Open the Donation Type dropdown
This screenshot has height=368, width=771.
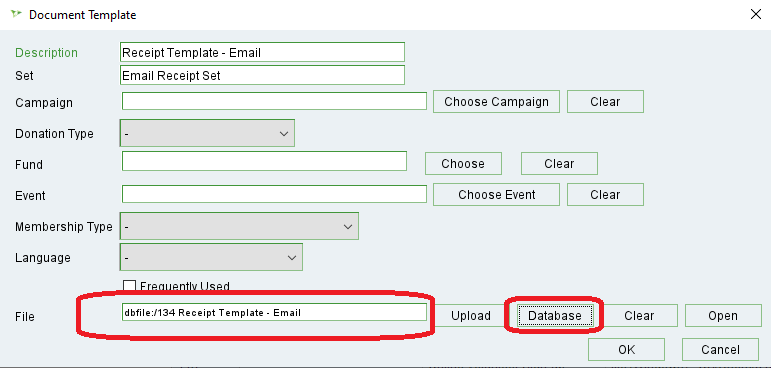coord(207,133)
